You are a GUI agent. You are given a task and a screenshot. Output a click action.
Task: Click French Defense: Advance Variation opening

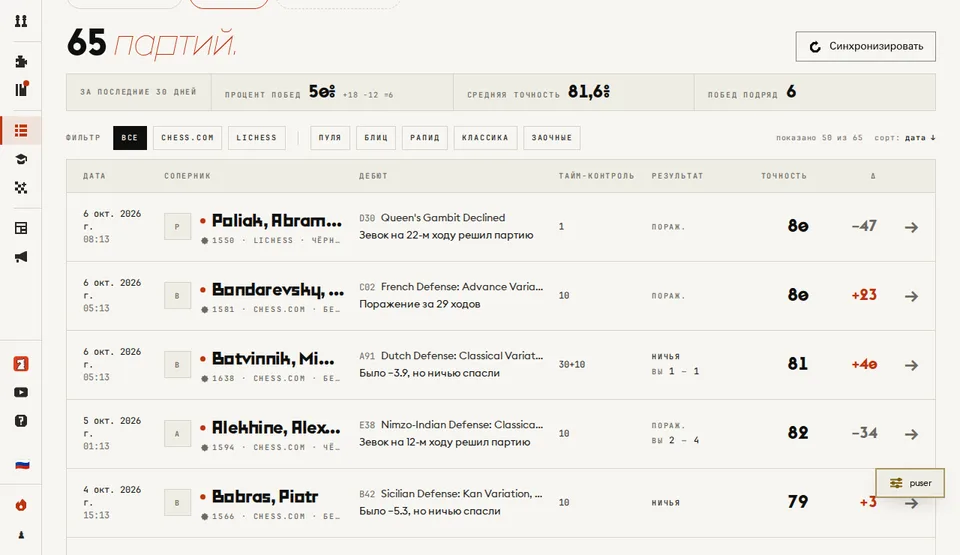(x=462, y=287)
